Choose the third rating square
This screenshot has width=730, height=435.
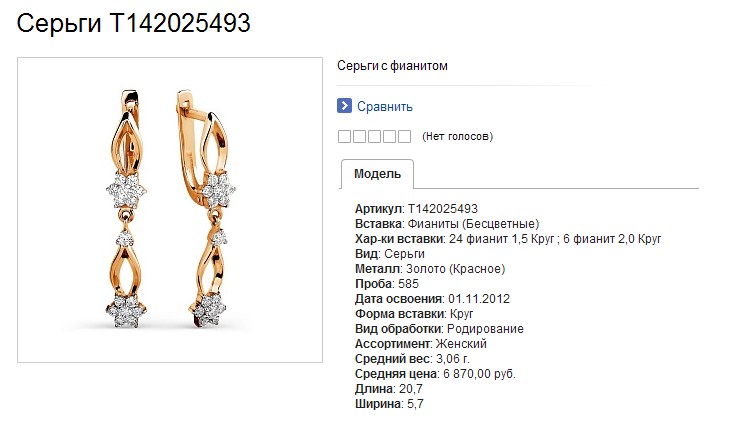point(374,136)
